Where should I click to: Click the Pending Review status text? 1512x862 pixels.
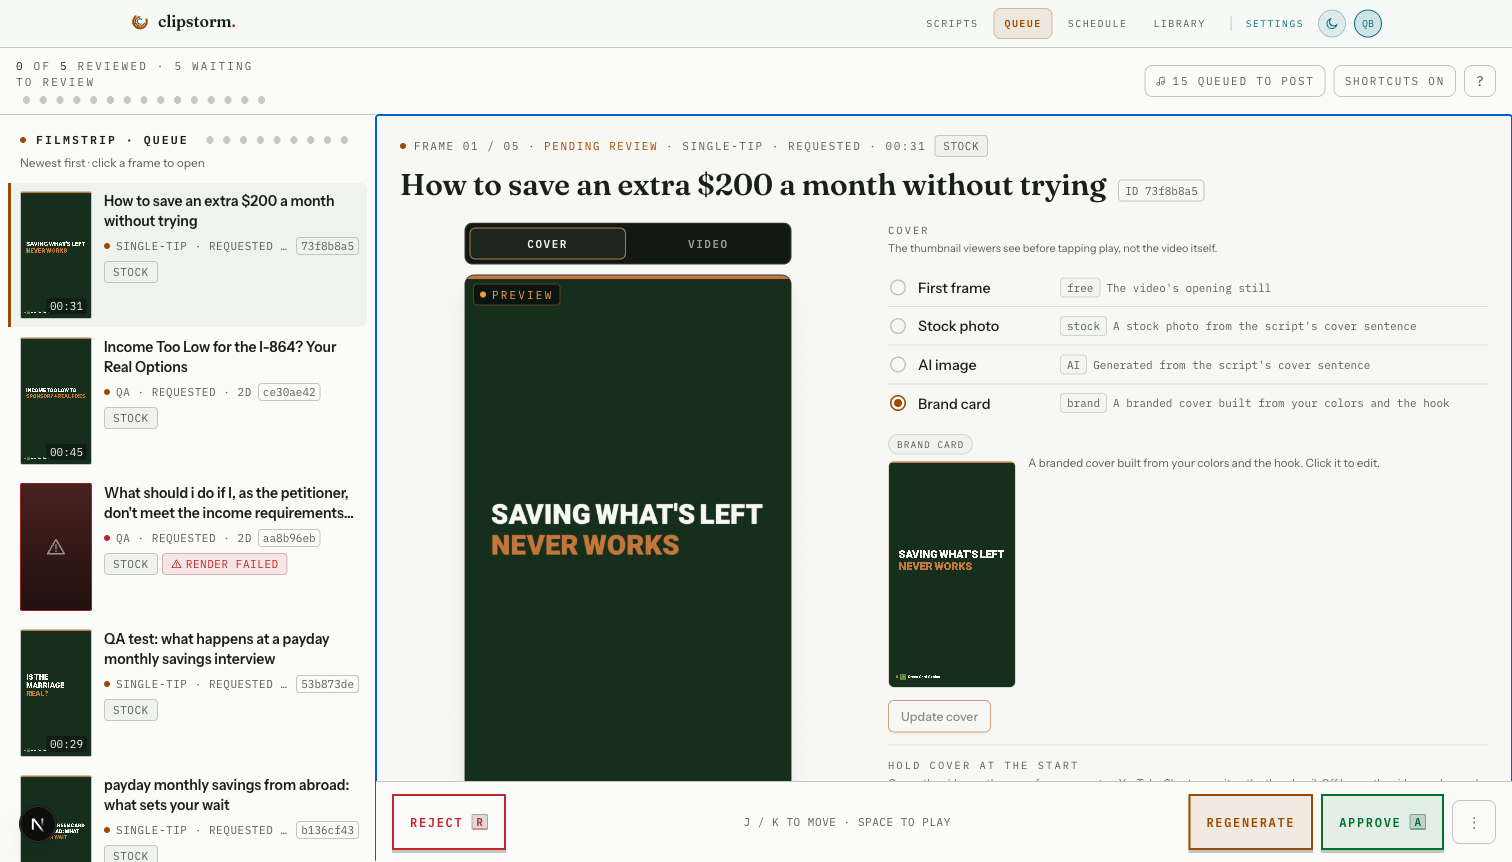coord(601,146)
